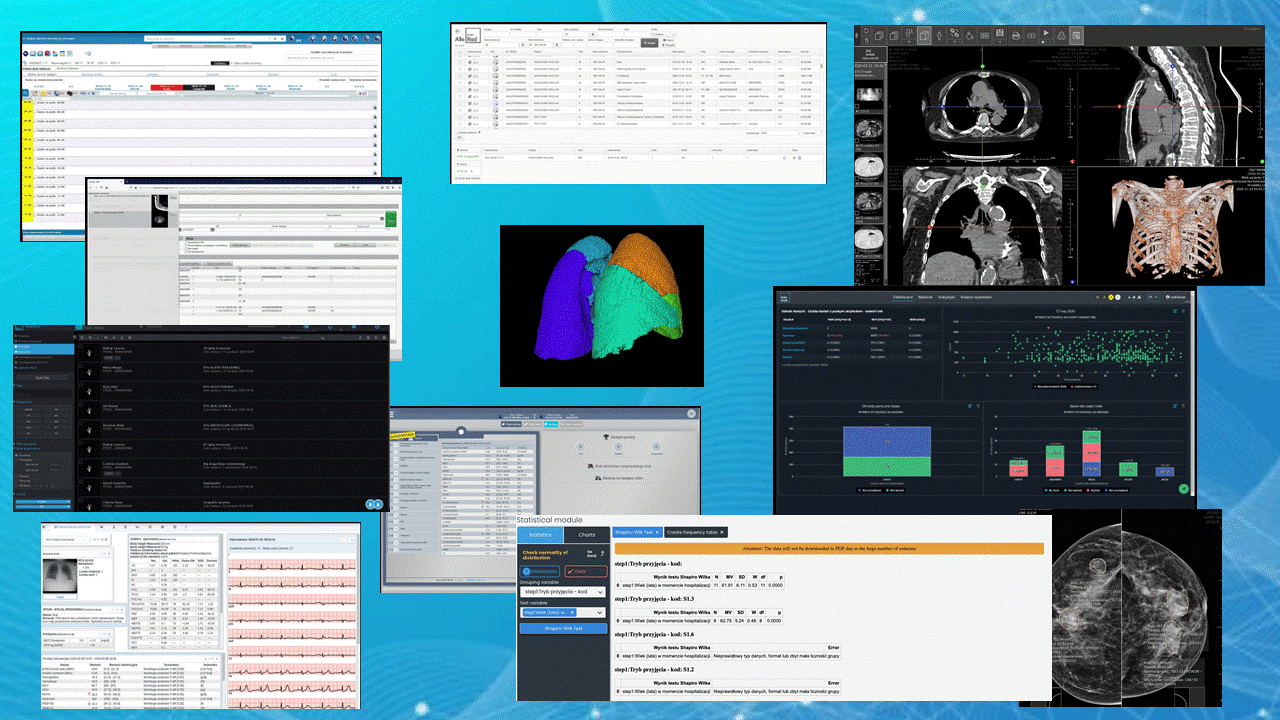Tick the select-all checkbox in AlleRad table header

(x=461, y=50)
